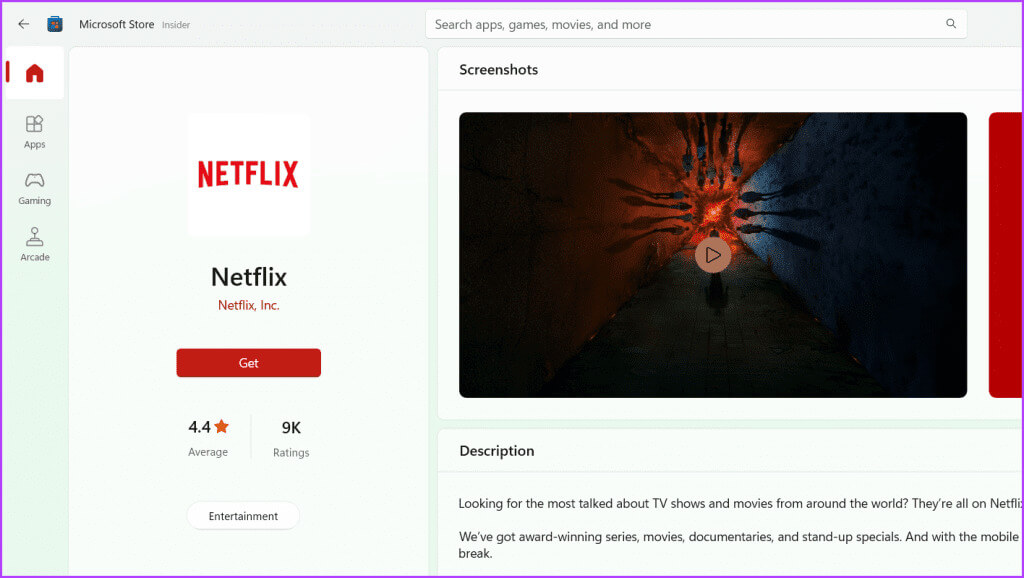
Task: Click the Entertainment category tag
Action: 243,516
